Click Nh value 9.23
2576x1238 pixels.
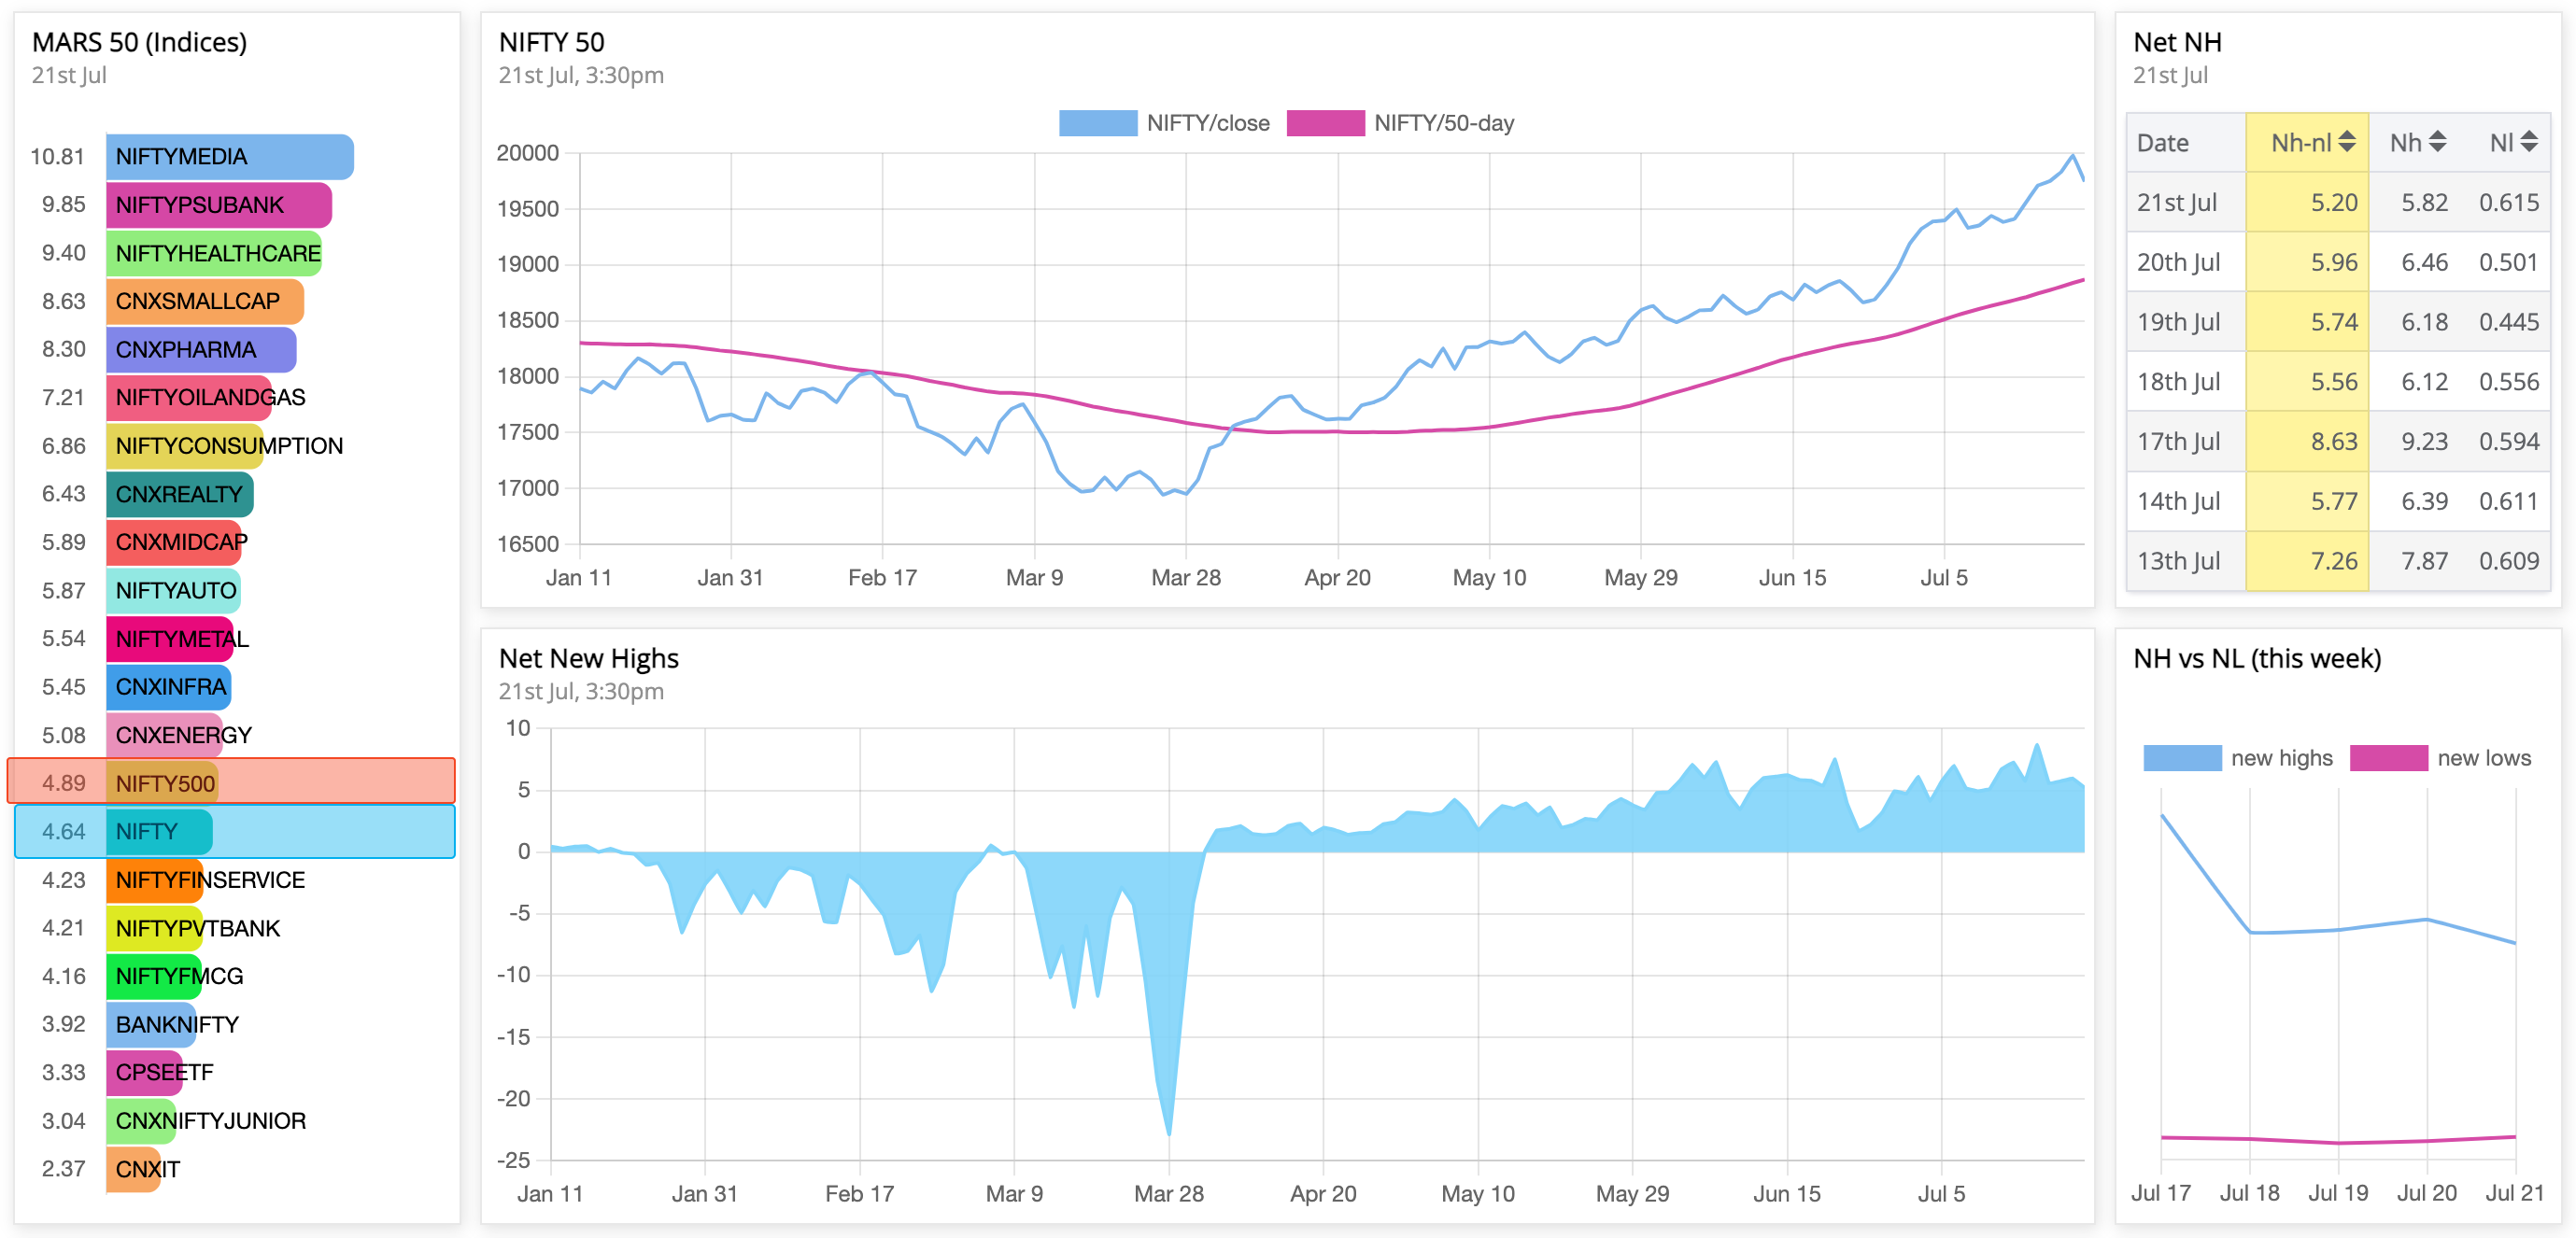tap(2424, 442)
